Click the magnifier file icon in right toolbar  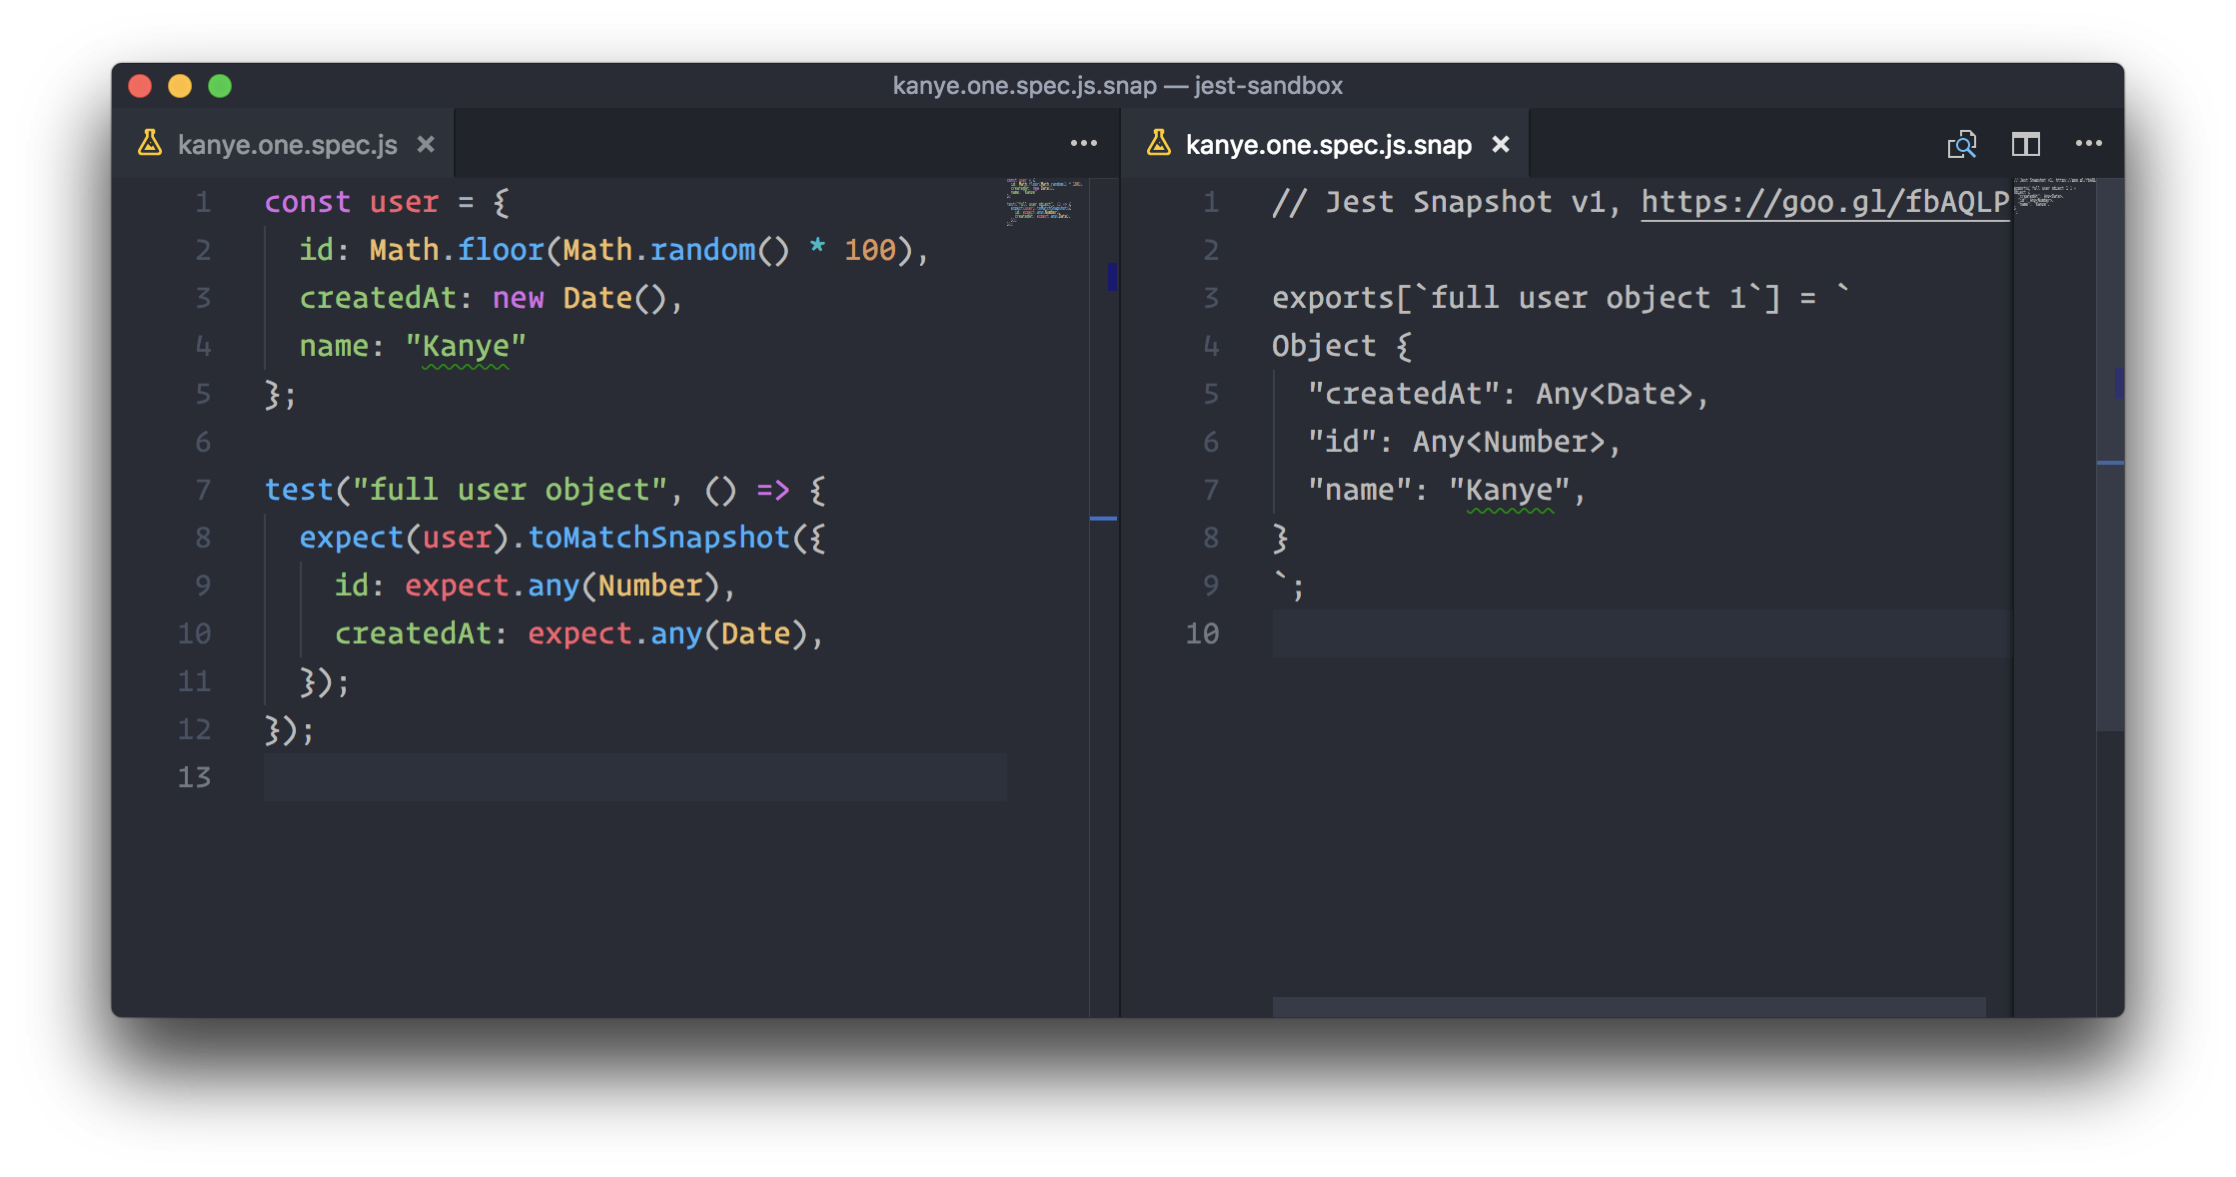tap(1961, 144)
